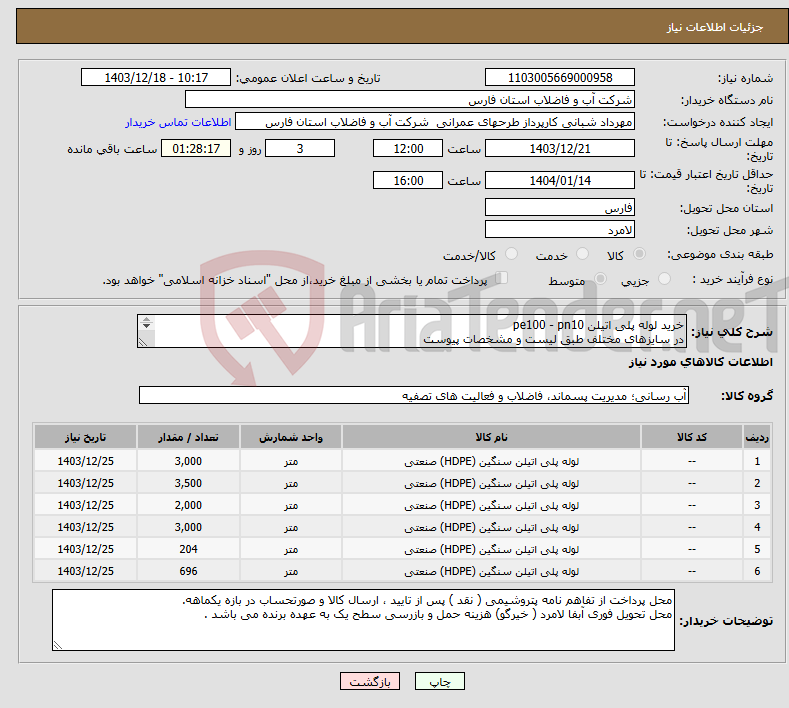Click the quantity 2,000 in row 3
This screenshot has width=789, height=708.
pyautogui.click(x=188, y=505)
